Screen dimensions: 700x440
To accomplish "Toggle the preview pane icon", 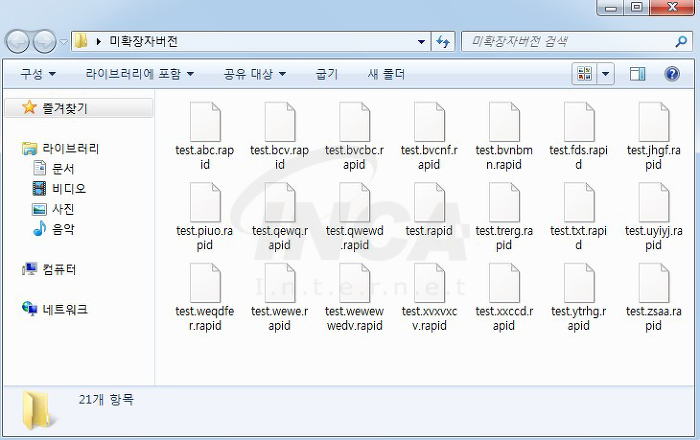I will pos(638,74).
